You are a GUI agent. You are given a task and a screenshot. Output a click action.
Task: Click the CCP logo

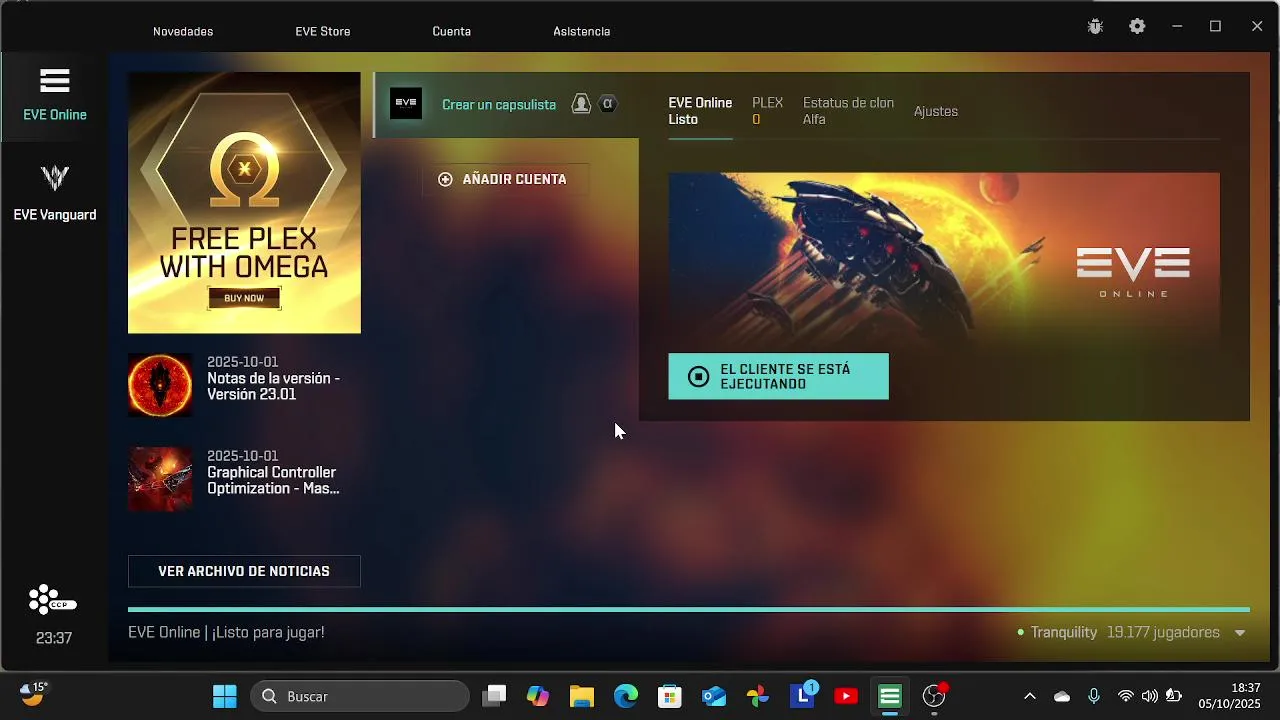(53, 600)
